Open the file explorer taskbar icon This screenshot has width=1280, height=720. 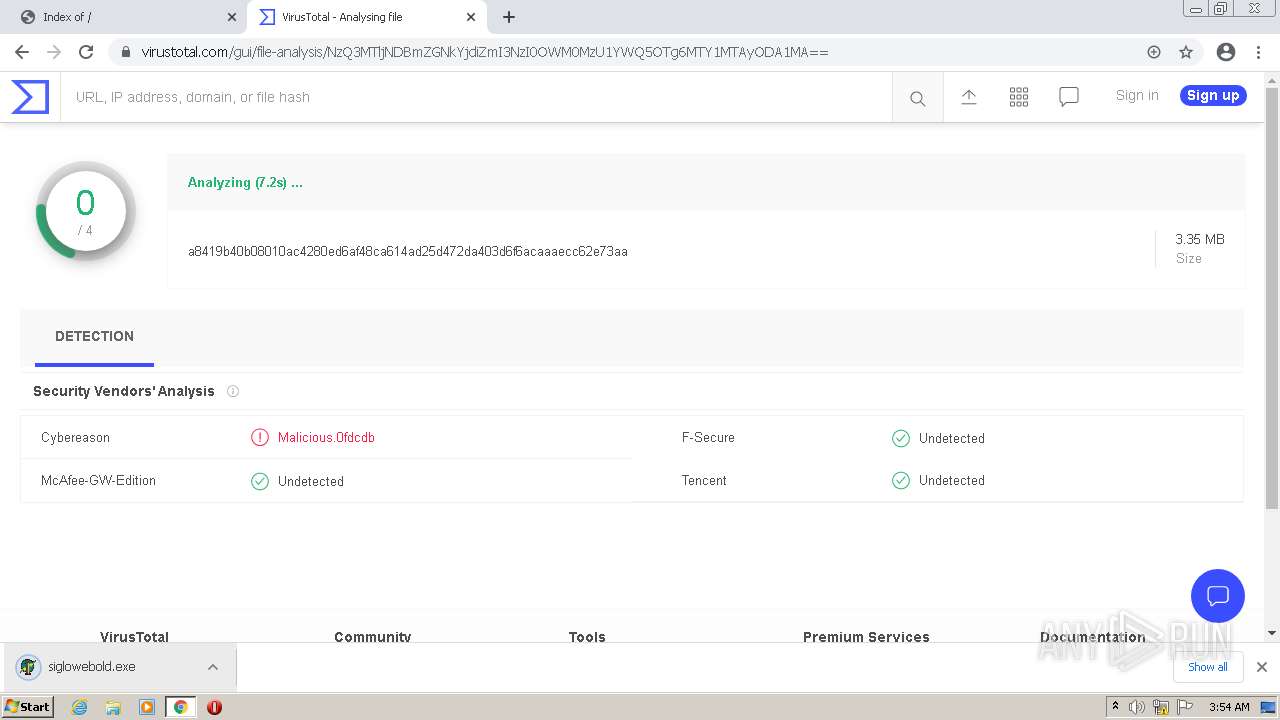coord(113,707)
